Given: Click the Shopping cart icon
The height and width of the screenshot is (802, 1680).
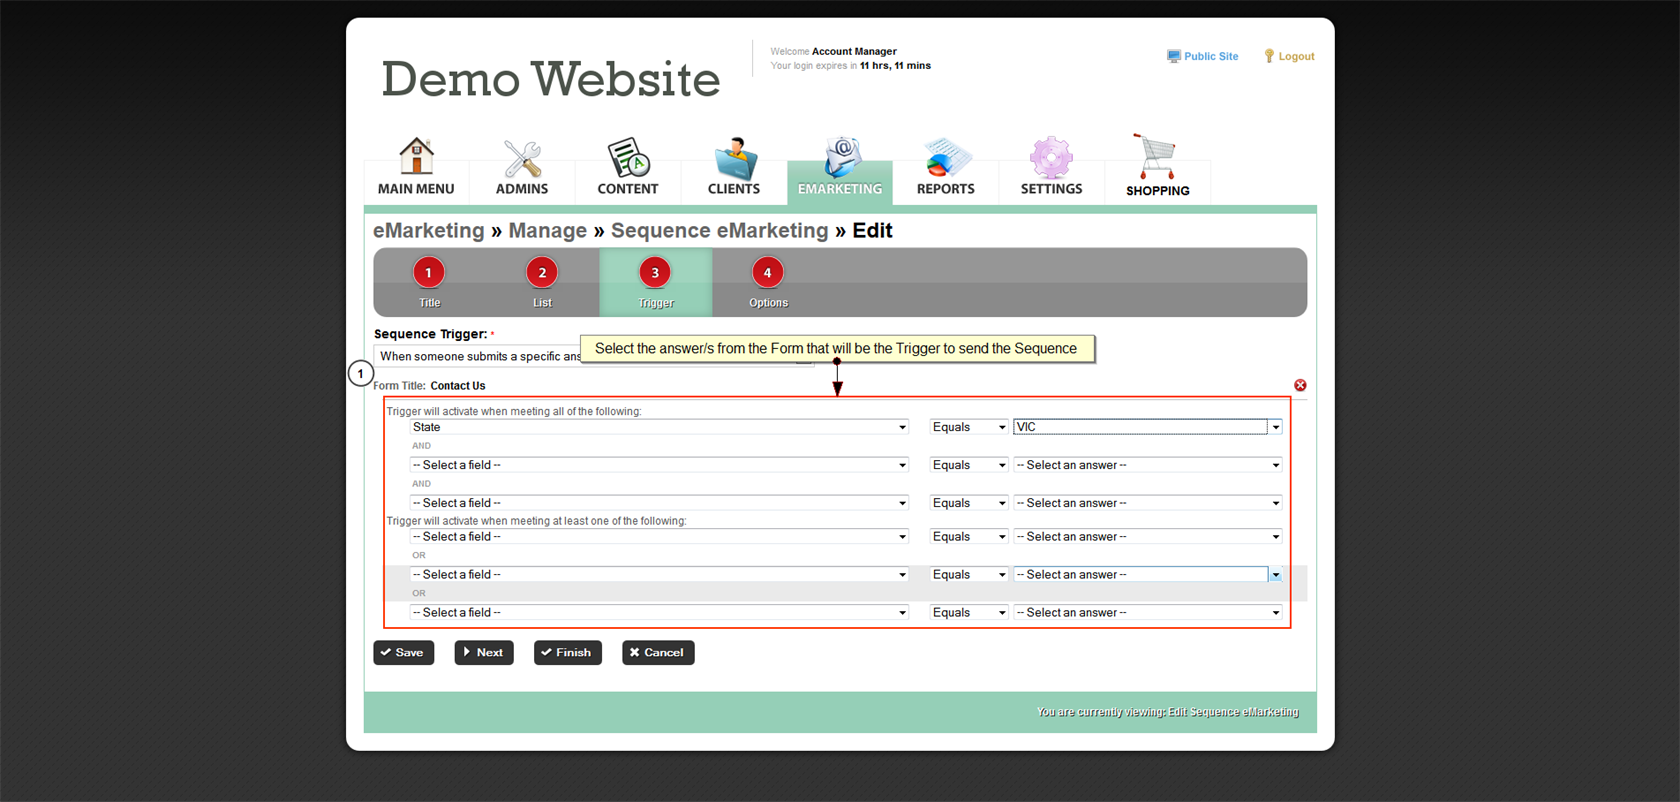Looking at the screenshot, I should [1157, 158].
